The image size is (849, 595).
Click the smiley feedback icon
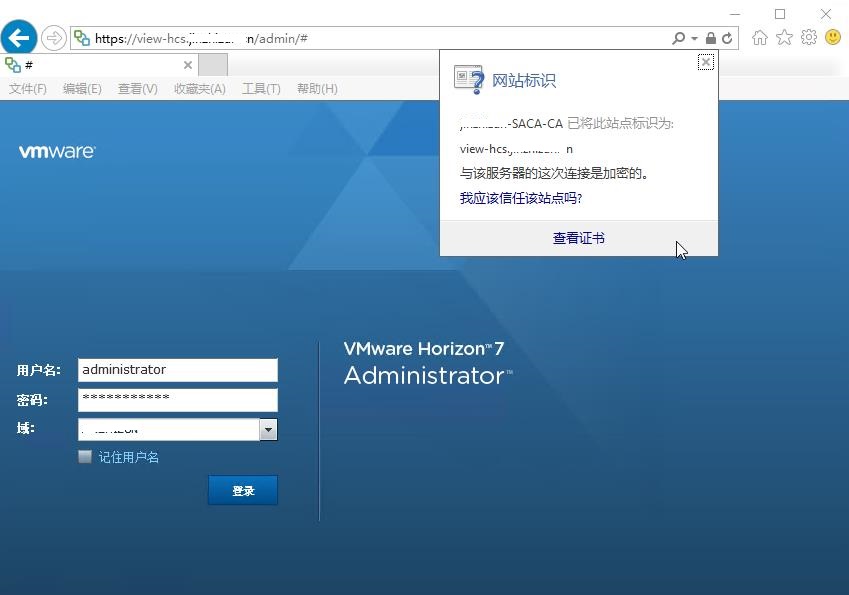[x=832, y=37]
